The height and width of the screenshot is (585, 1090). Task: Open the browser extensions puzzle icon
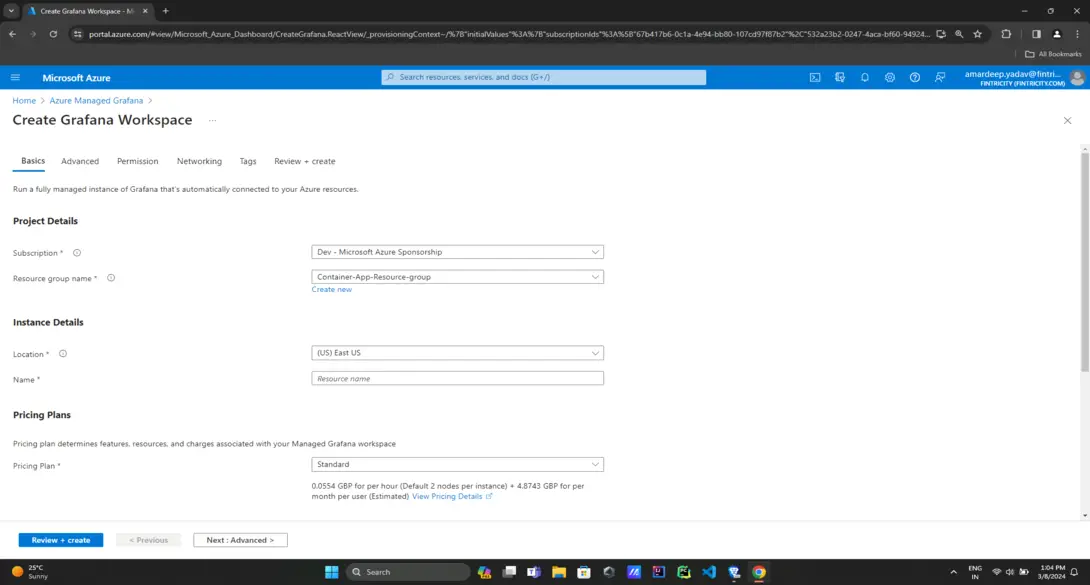(x=1006, y=34)
